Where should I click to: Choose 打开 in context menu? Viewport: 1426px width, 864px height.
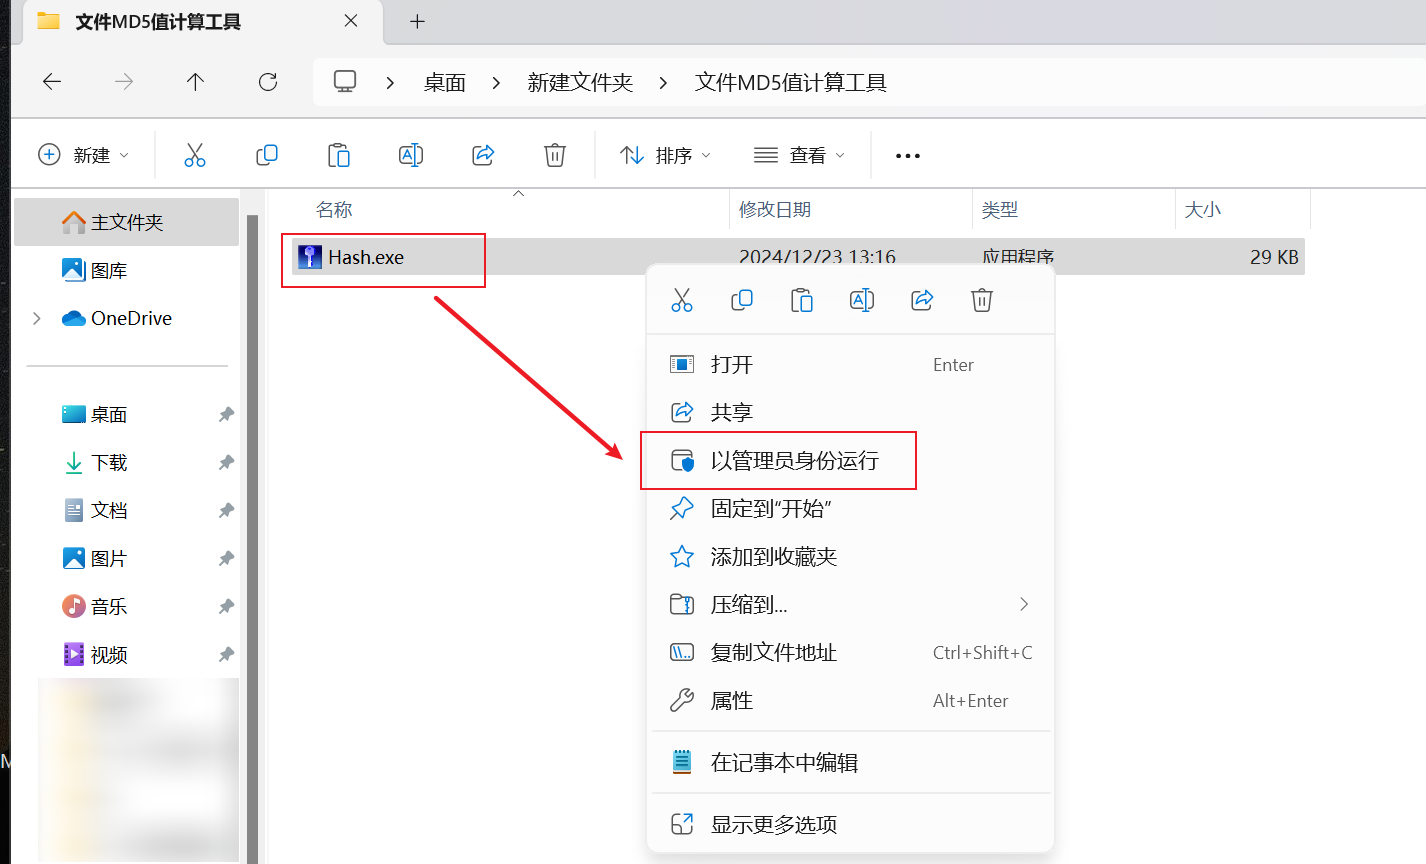tap(851, 365)
